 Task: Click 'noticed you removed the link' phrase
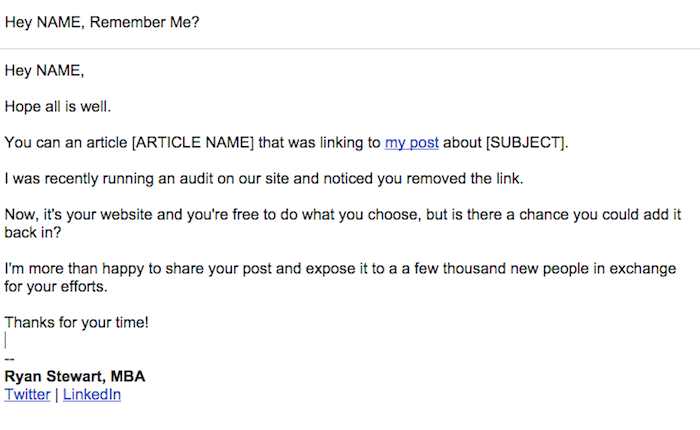pos(423,178)
